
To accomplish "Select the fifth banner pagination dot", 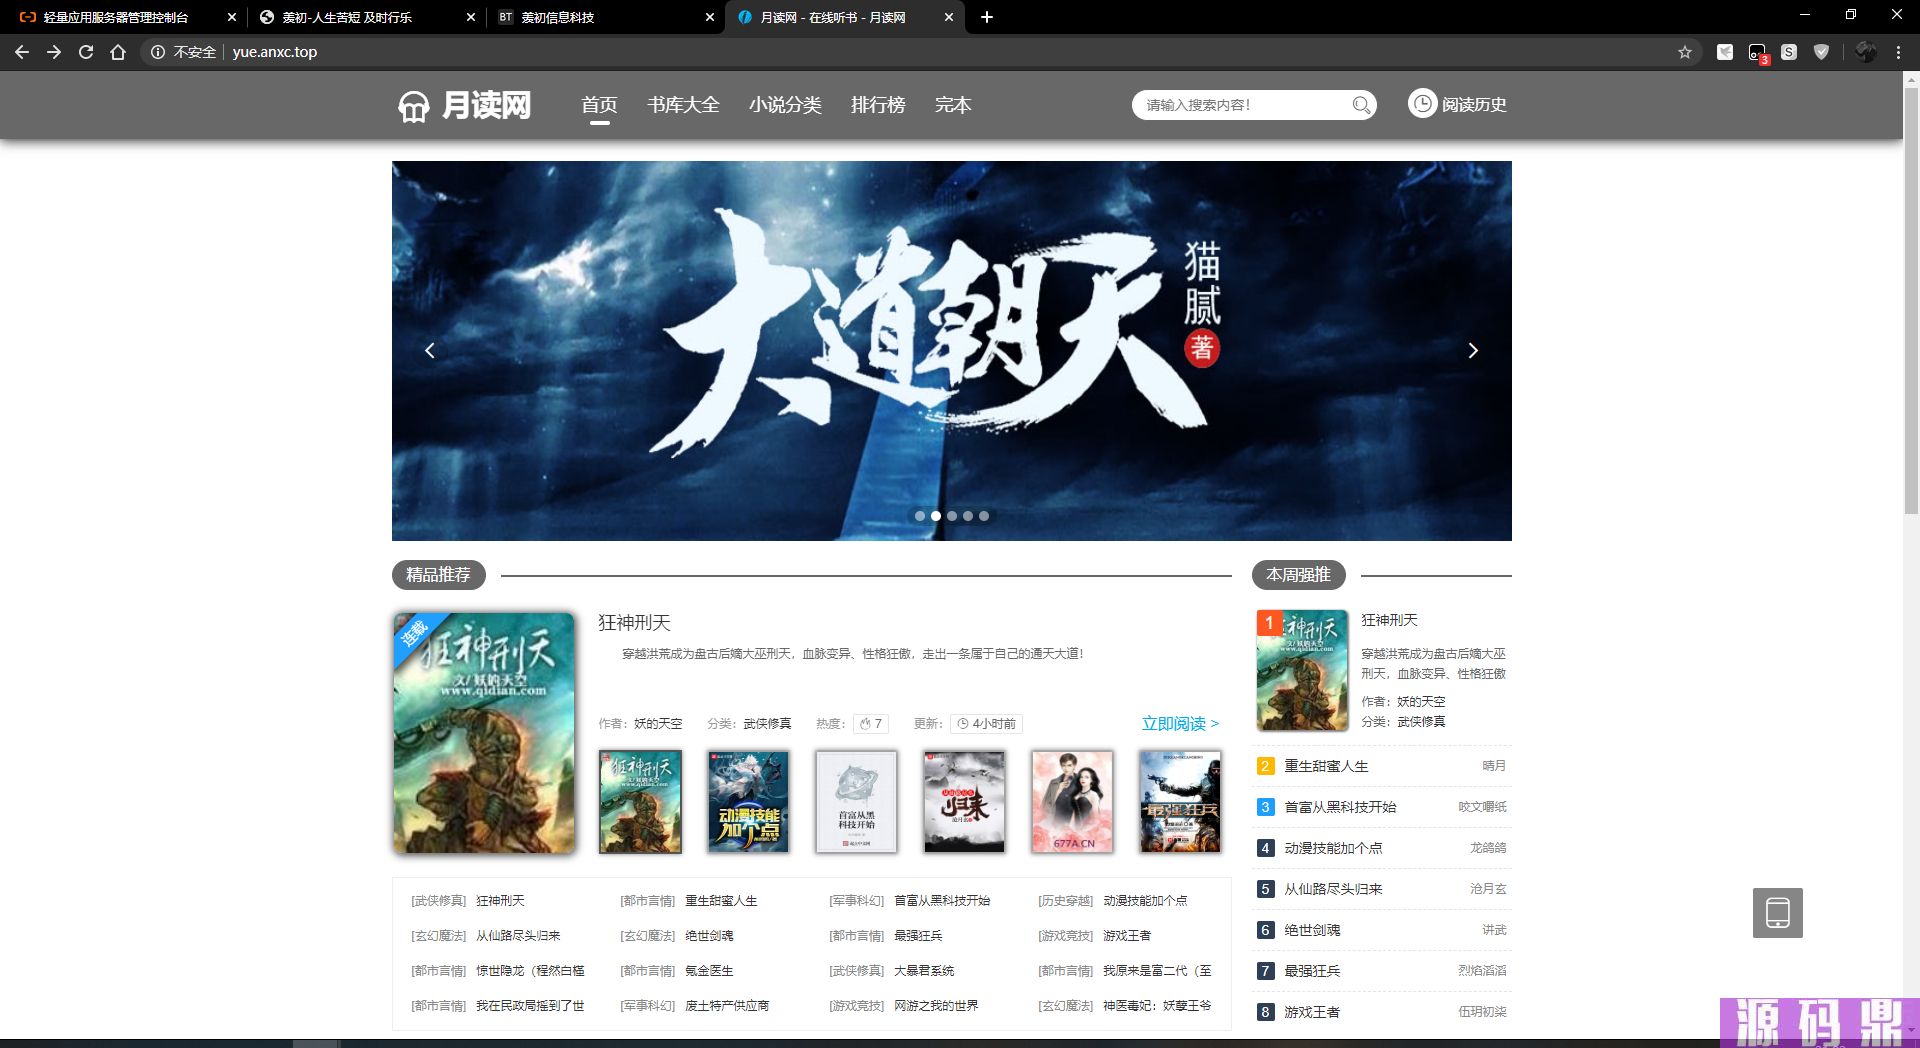I will click(x=984, y=516).
